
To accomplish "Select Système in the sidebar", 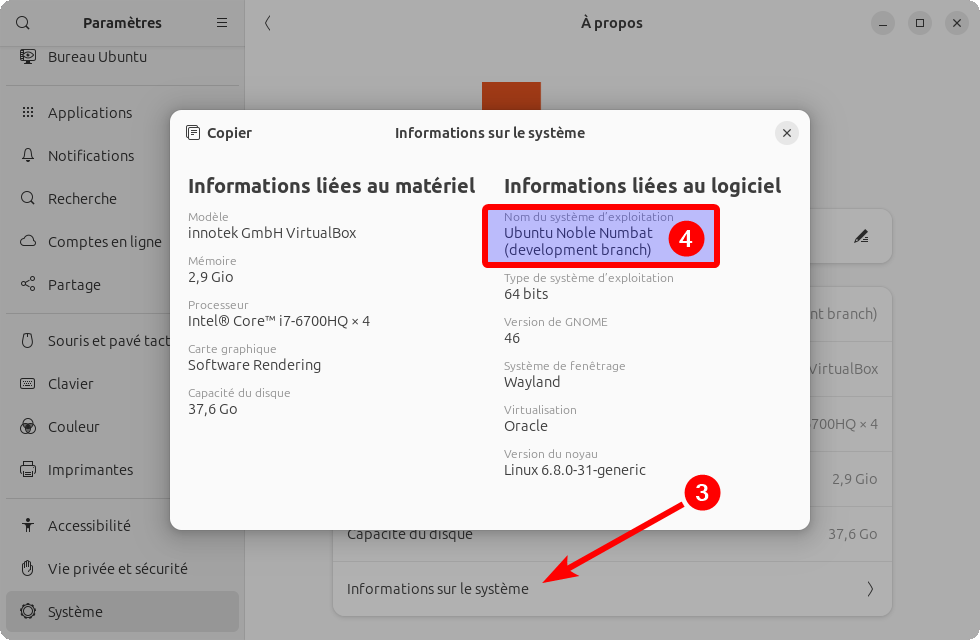I will tap(122, 612).
